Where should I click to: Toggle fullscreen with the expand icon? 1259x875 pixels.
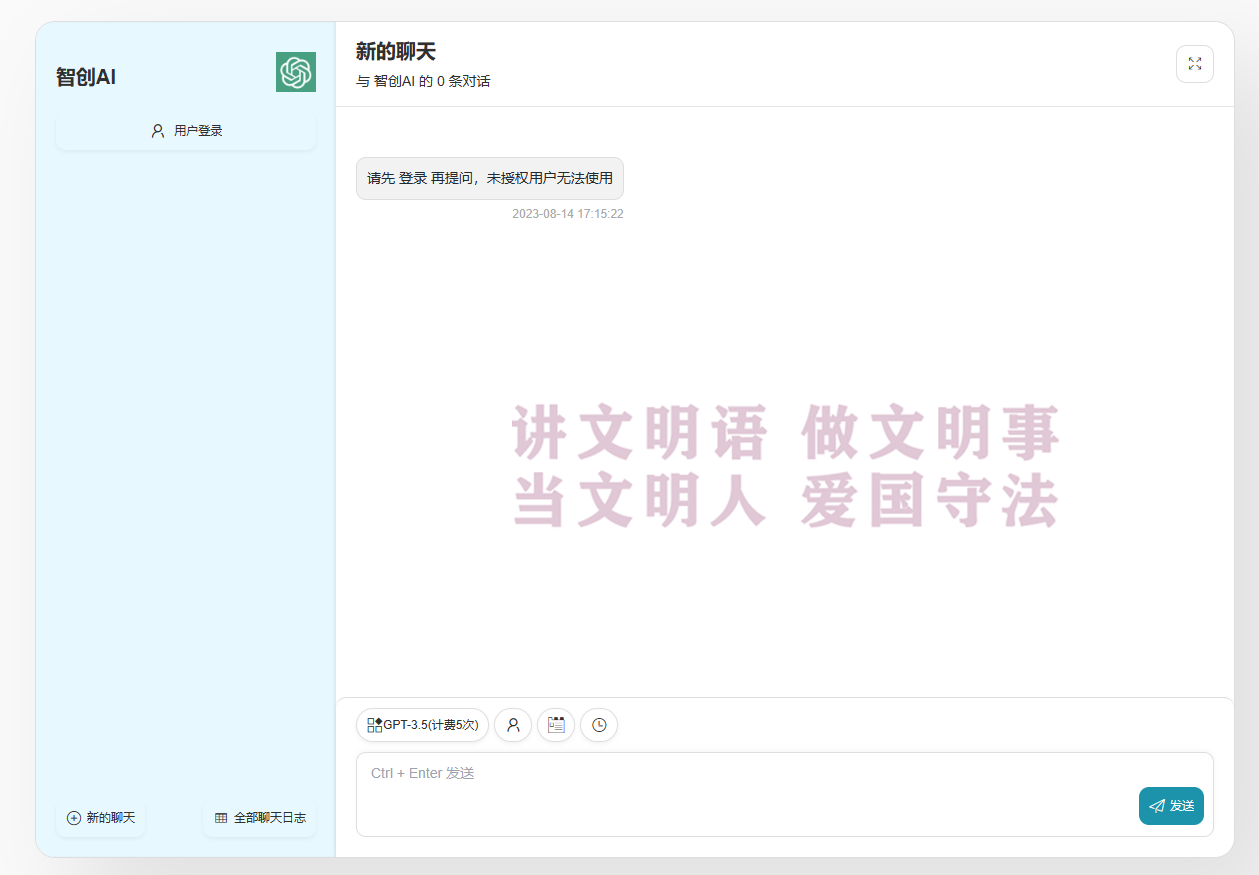click(1195, 64)
